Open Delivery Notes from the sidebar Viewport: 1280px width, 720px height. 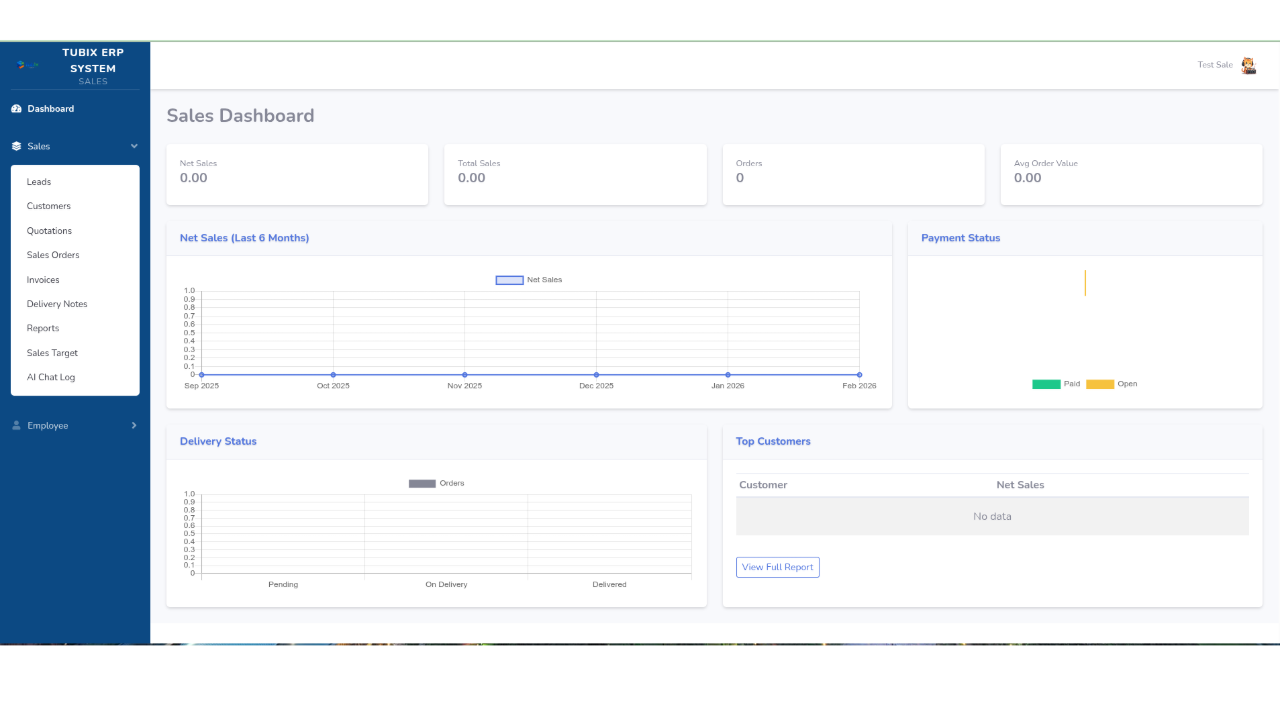tap(57, 304)
